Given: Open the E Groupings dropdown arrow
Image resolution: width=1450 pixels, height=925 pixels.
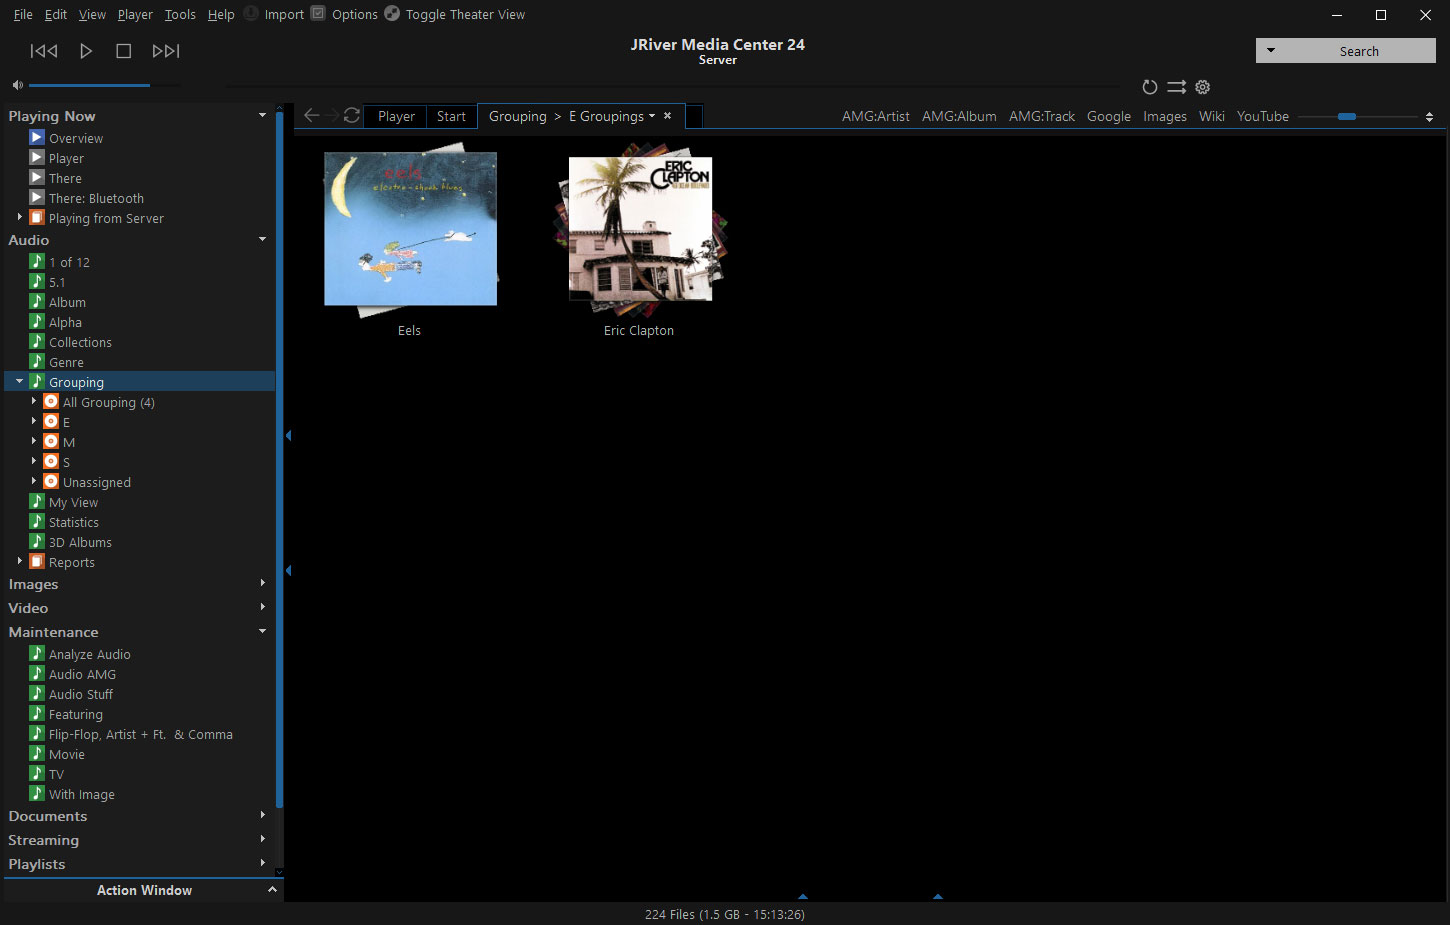Looking at the screenshot, I should [x=652, y=116].
